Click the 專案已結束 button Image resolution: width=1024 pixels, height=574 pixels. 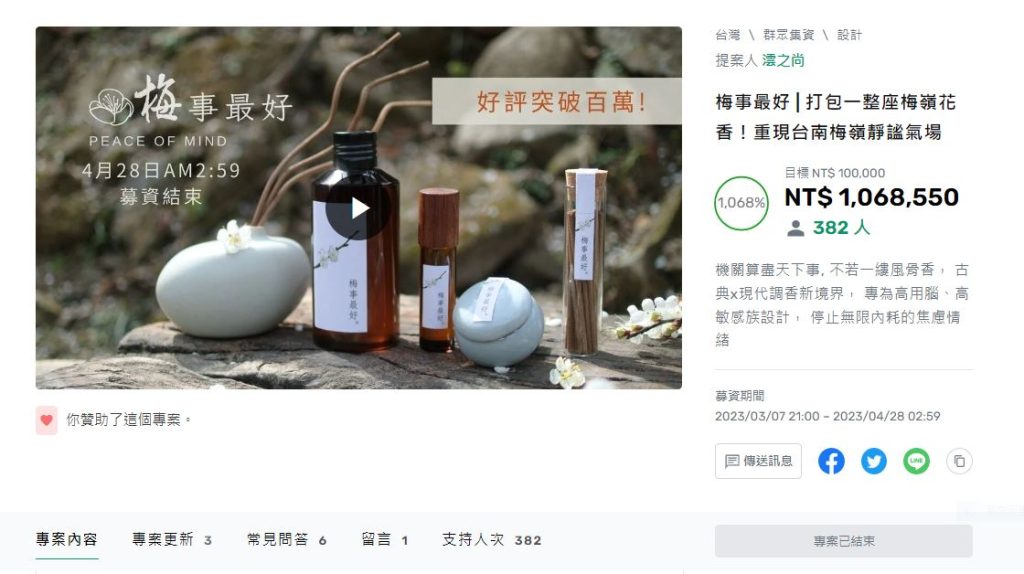click(x=844, y=541)
